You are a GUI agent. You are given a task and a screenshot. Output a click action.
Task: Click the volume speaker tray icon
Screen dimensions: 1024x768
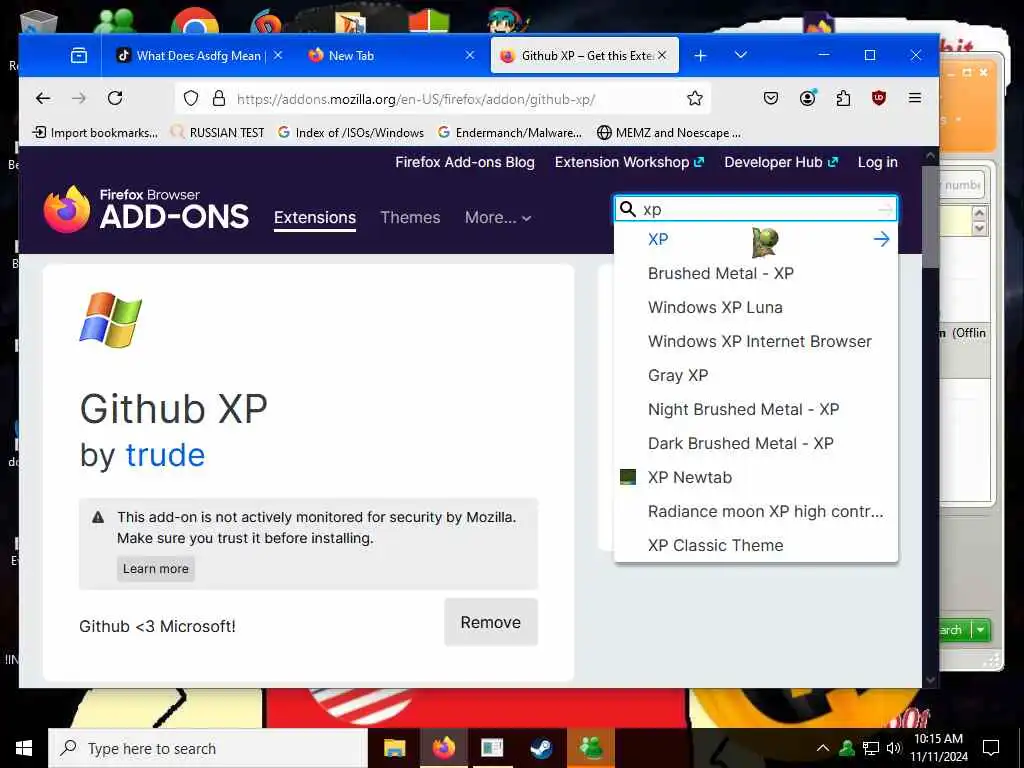click(x=894, y=748)
